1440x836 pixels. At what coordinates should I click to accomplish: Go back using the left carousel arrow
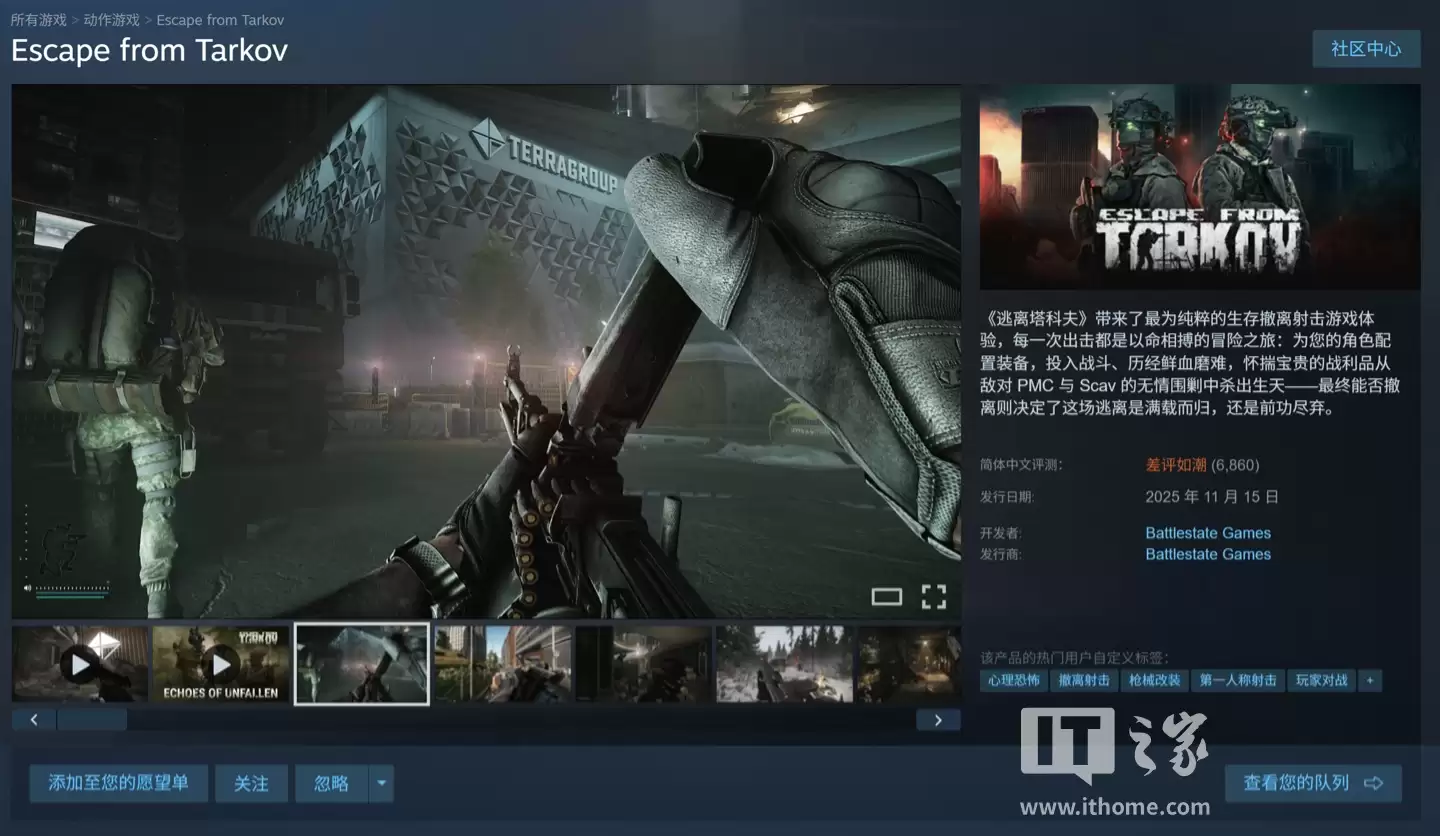coord(33,719)
